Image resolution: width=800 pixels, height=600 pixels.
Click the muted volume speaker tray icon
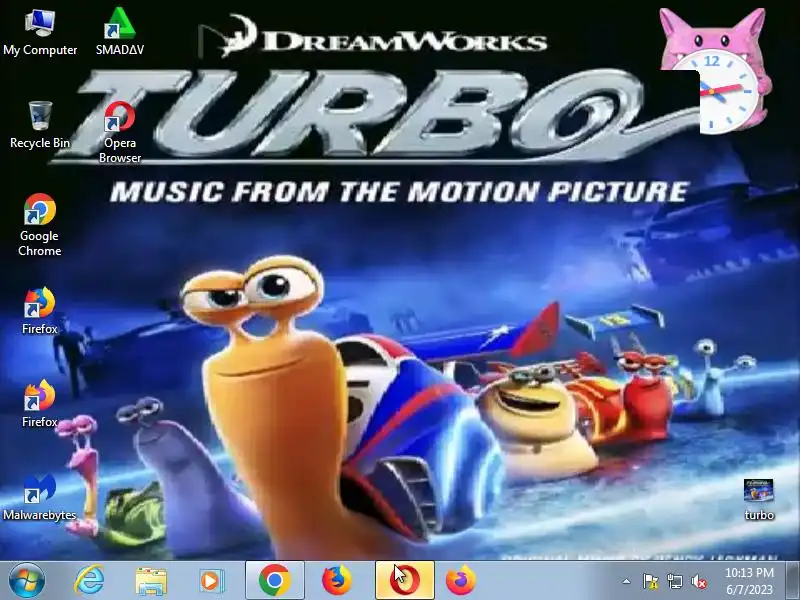(699, 581)
